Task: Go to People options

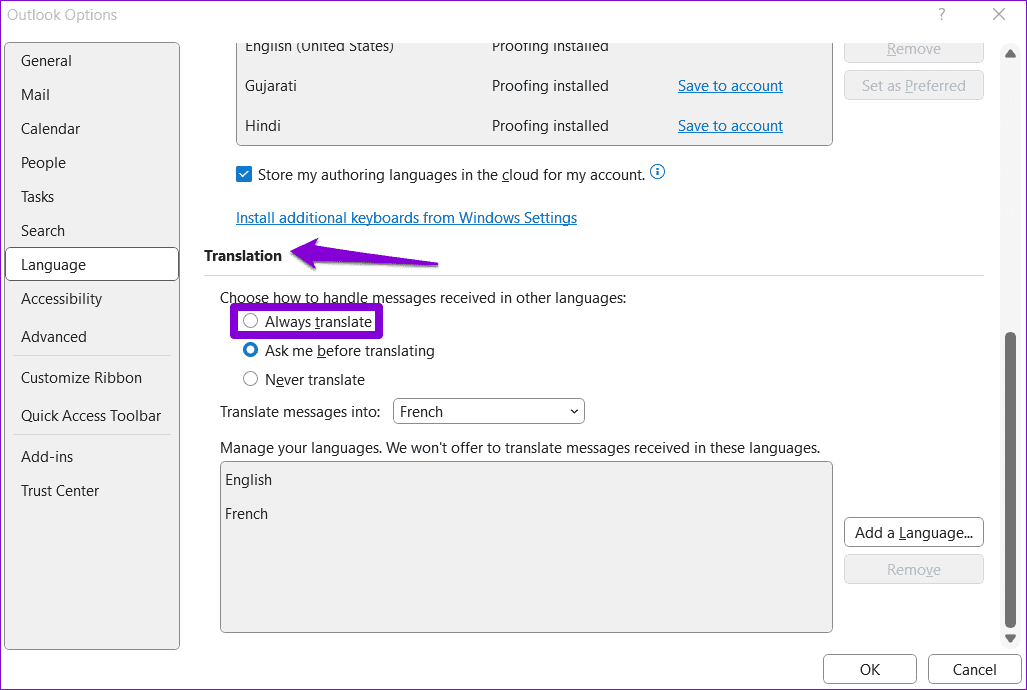Action: tap(92, 163)
